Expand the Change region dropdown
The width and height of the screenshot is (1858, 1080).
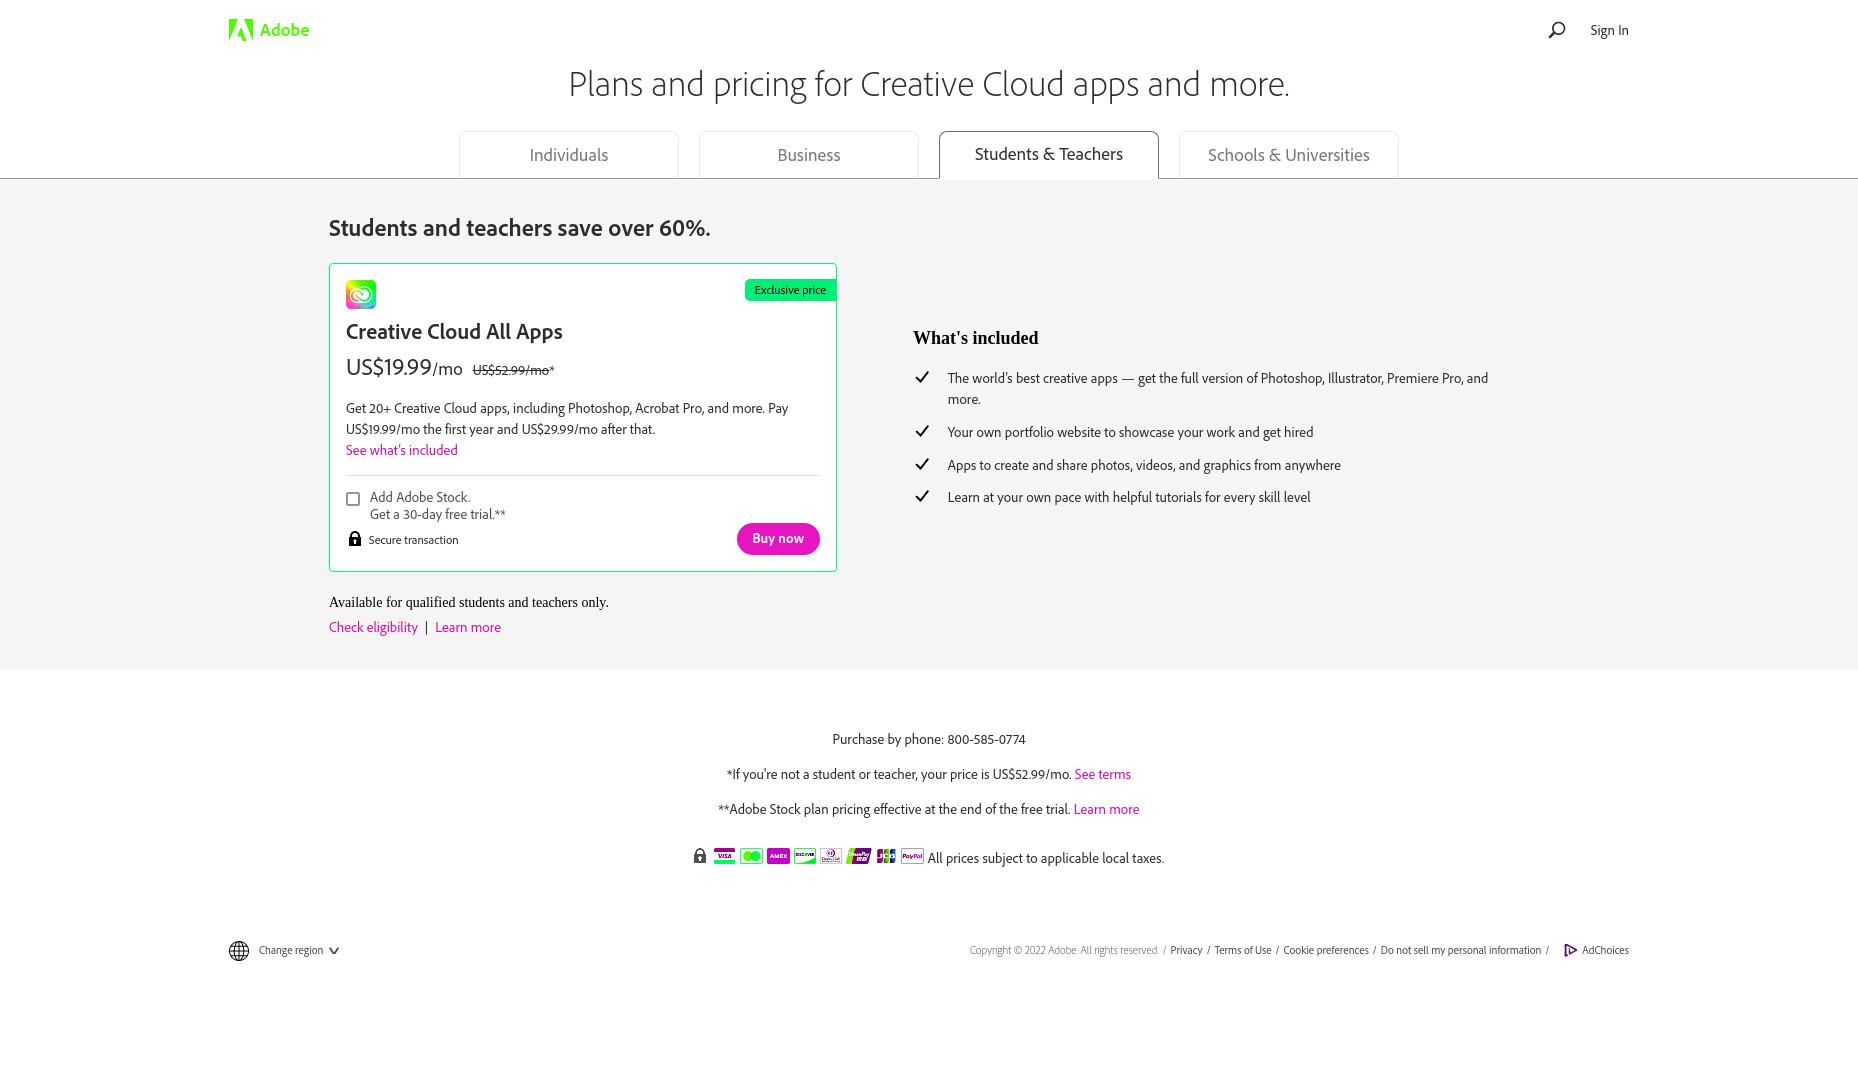coord(298,950)
